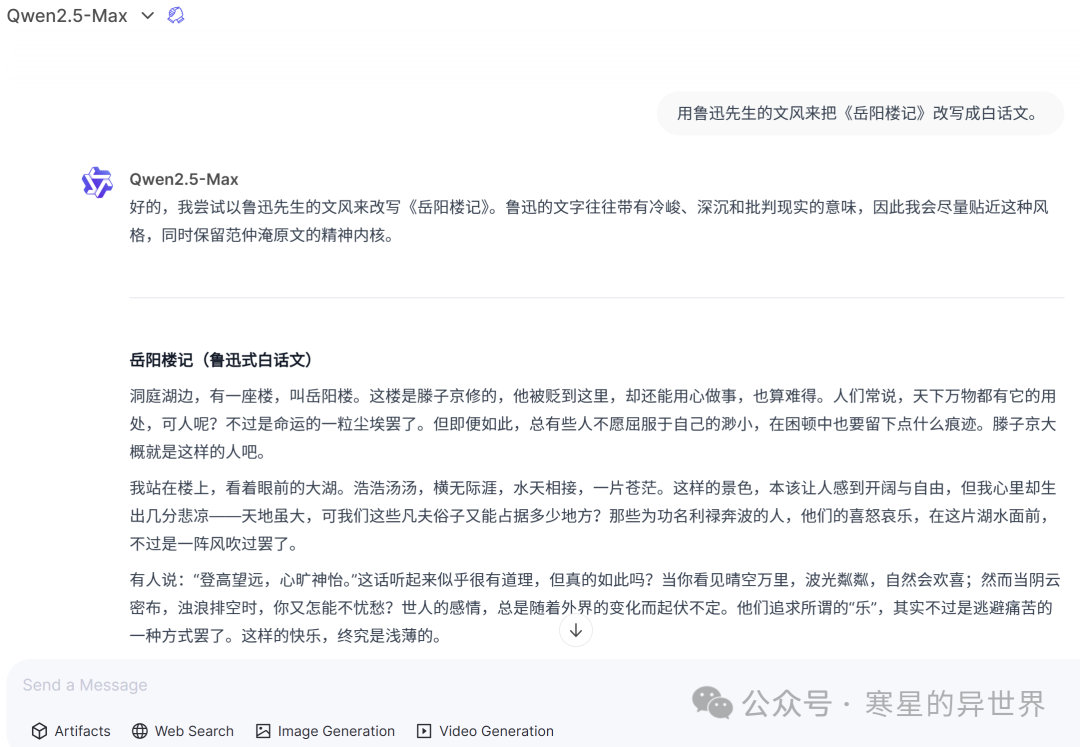Click the Web Search globe icon
Screen dimensions: 1080x747
coord(140,731)
